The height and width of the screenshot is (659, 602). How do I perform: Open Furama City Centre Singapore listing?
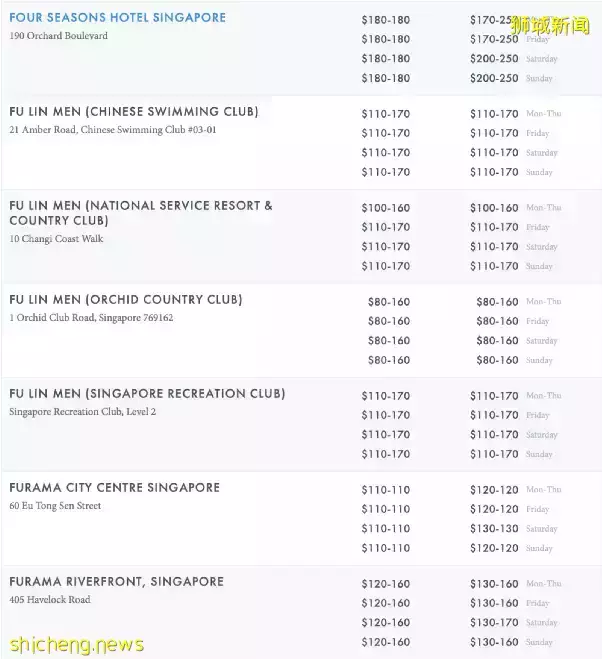pos(114,488)
